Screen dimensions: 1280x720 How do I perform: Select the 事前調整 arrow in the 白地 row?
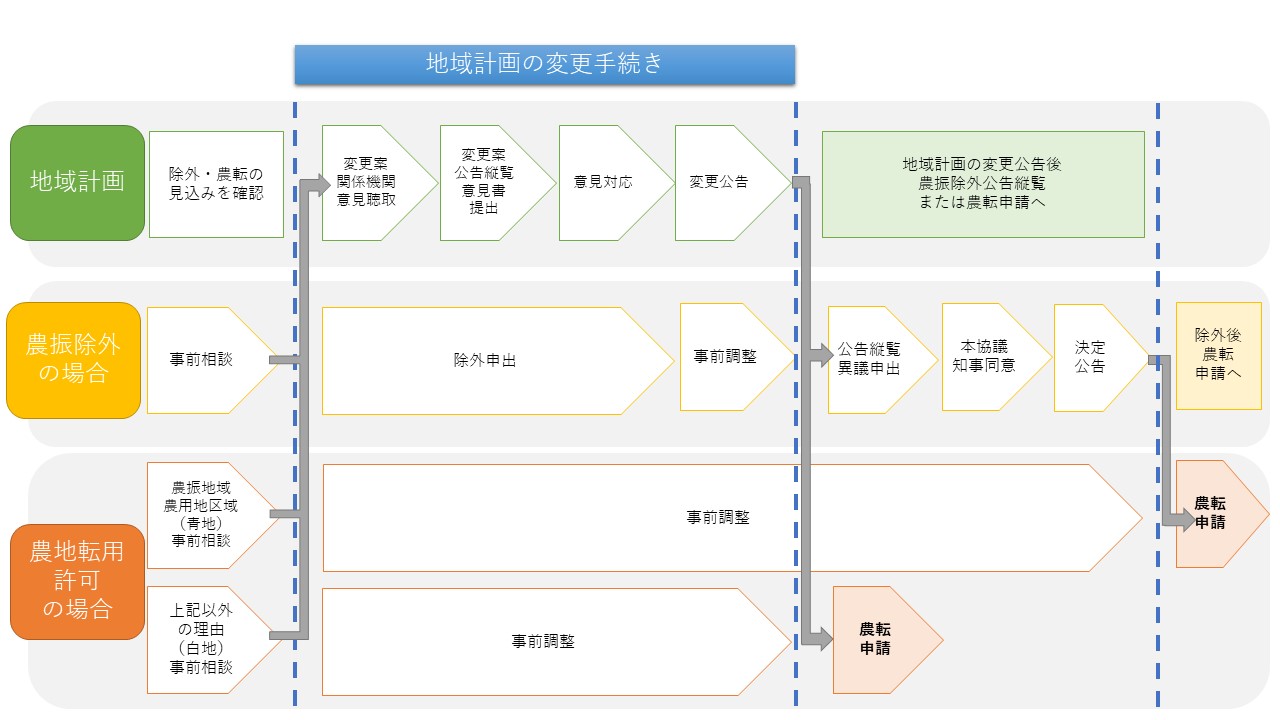[x=543, y=641]
